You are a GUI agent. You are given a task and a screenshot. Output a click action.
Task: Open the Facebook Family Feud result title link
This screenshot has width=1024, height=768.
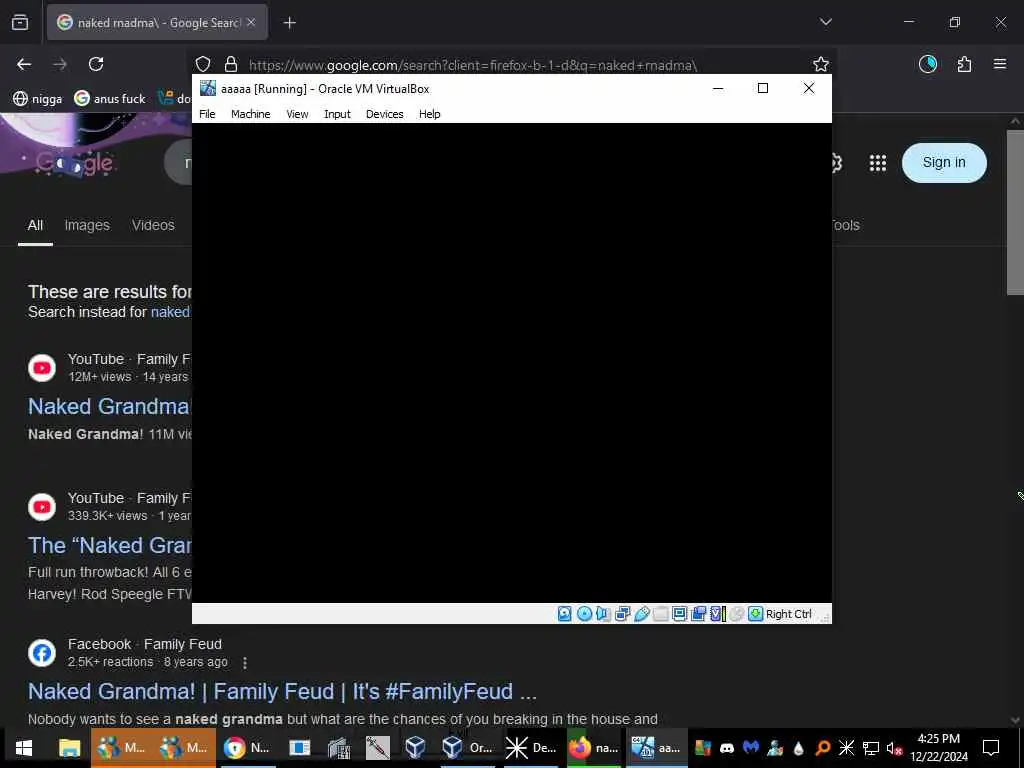pos(282,692)
